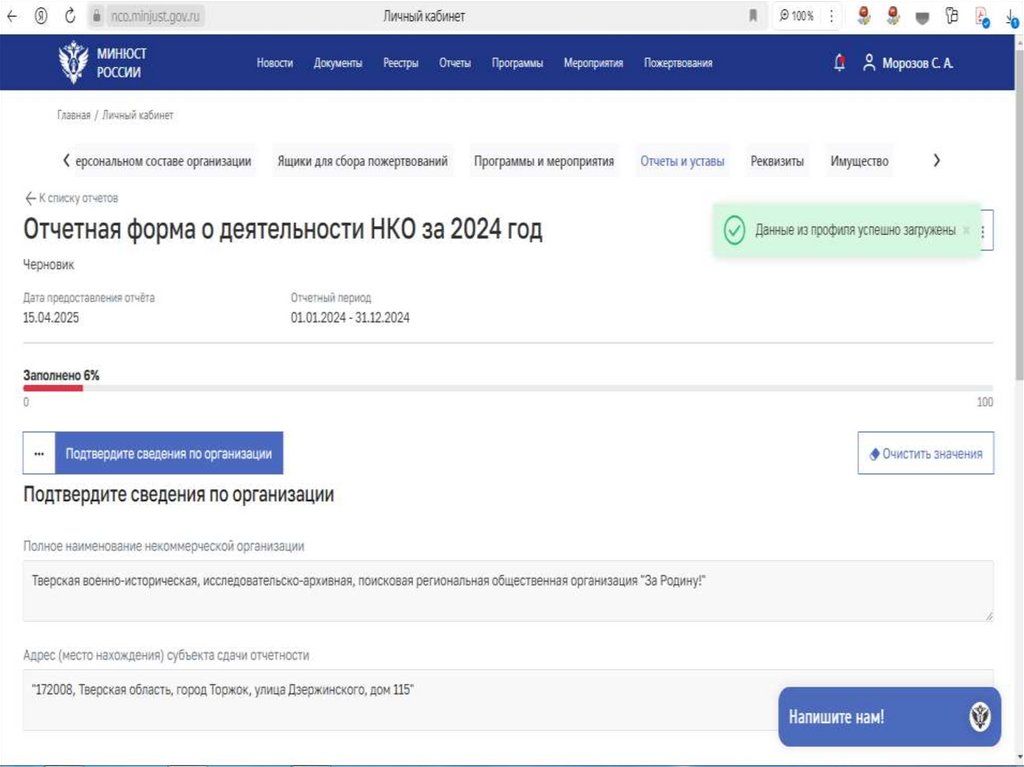Click the Главная breadcrumb link
This screenshot has height=767, width=1024.
[74, 115]
